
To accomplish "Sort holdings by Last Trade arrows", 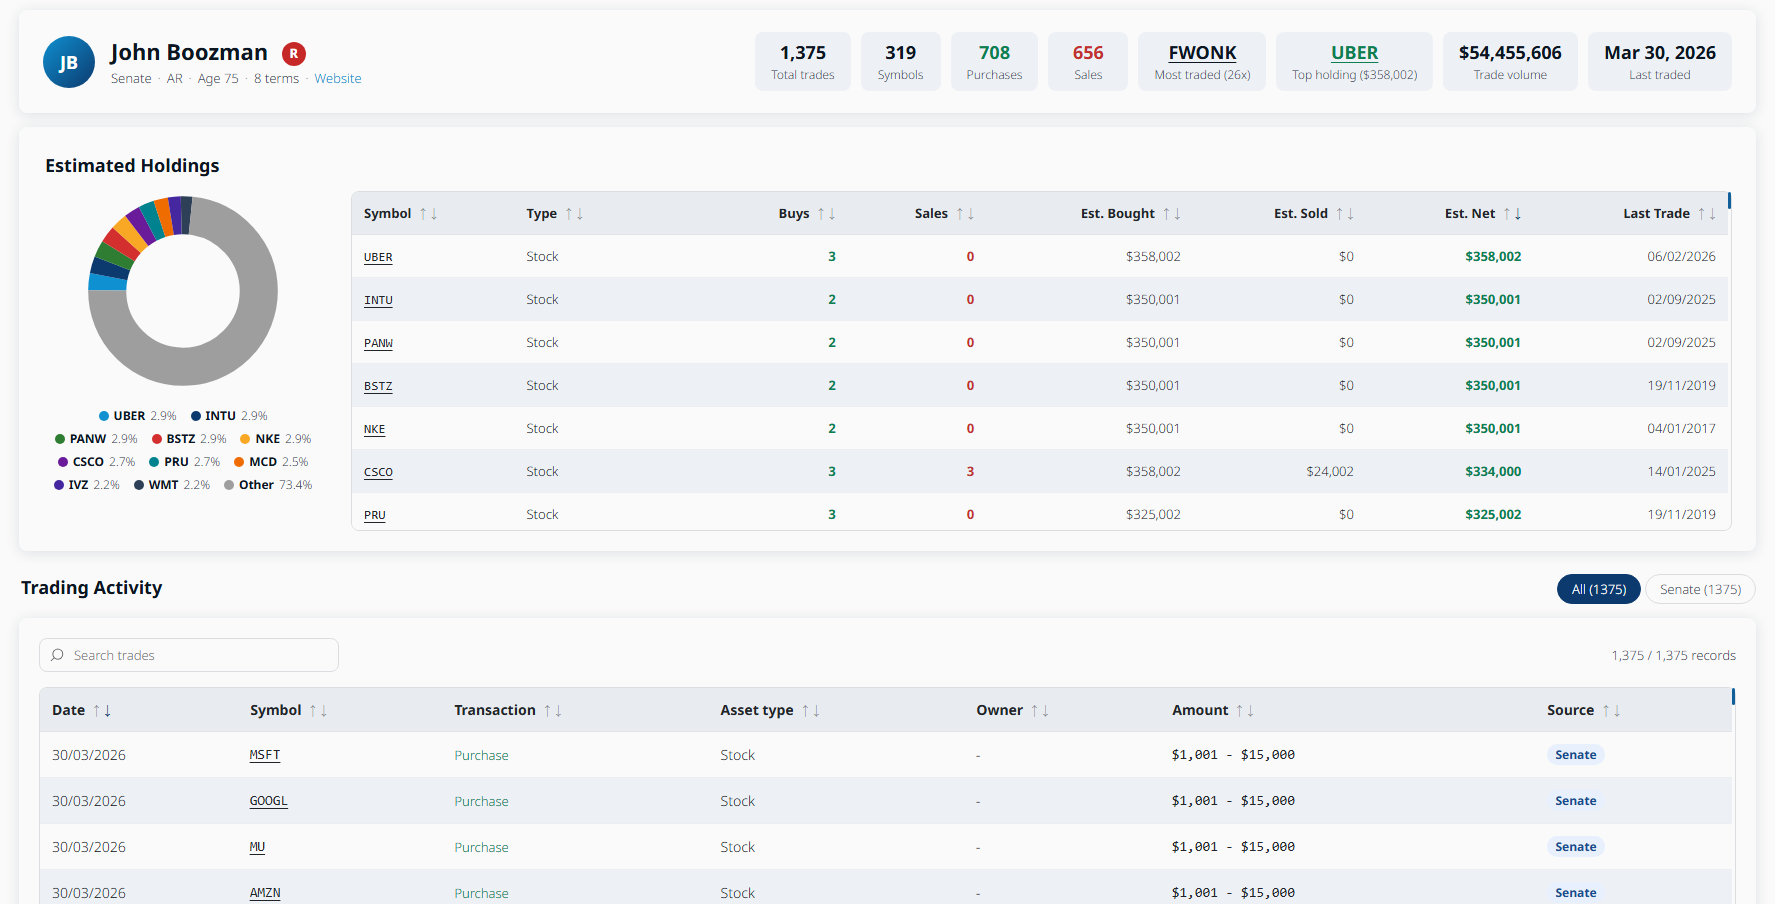I will (1707, 214).
